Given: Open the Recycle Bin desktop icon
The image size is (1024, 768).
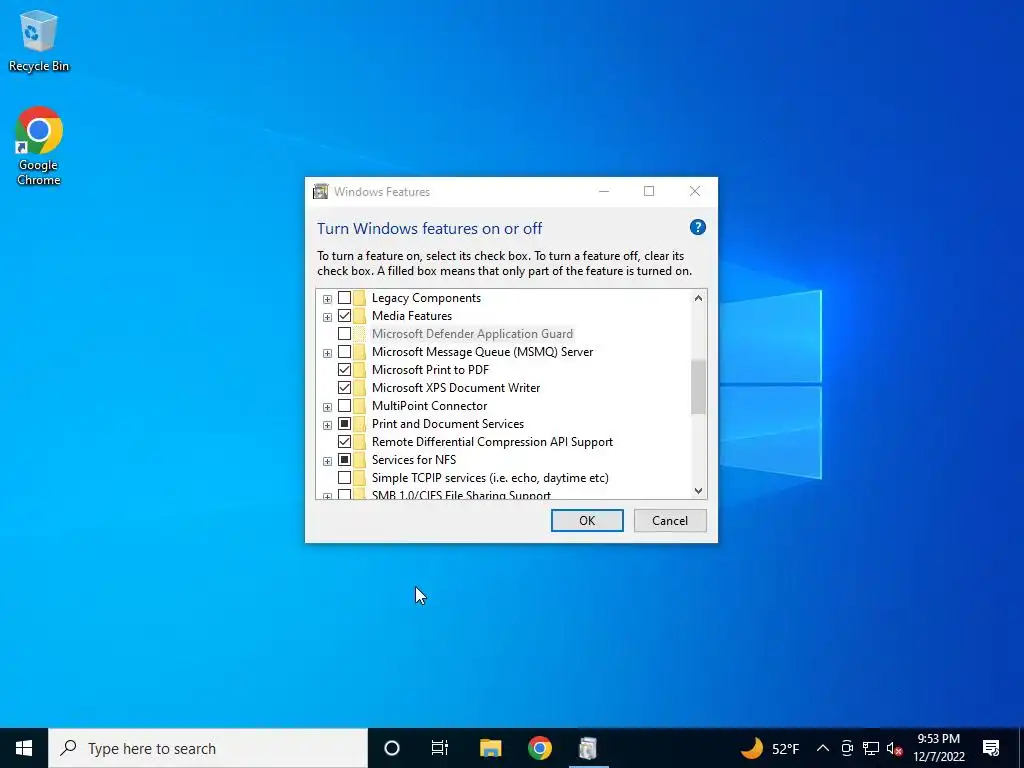Looking at the screenshot, I should 39,40.
